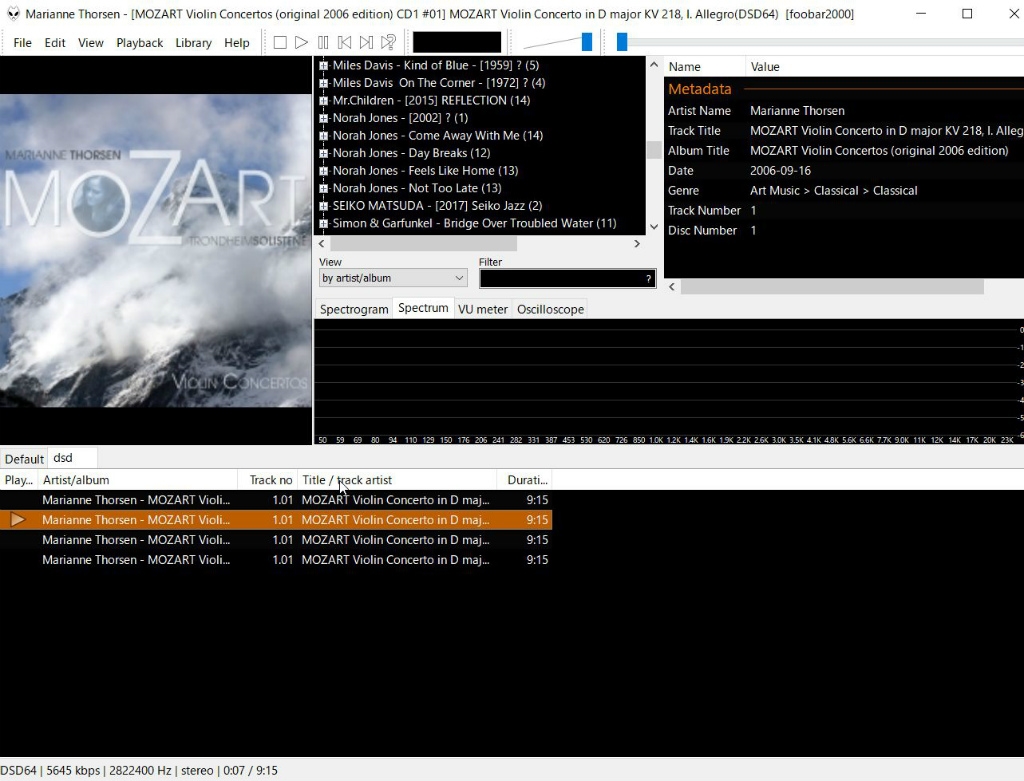Switch to the Spectrogram tab
The width and height of the screenshot is (1024, 781).
(354, 310)
